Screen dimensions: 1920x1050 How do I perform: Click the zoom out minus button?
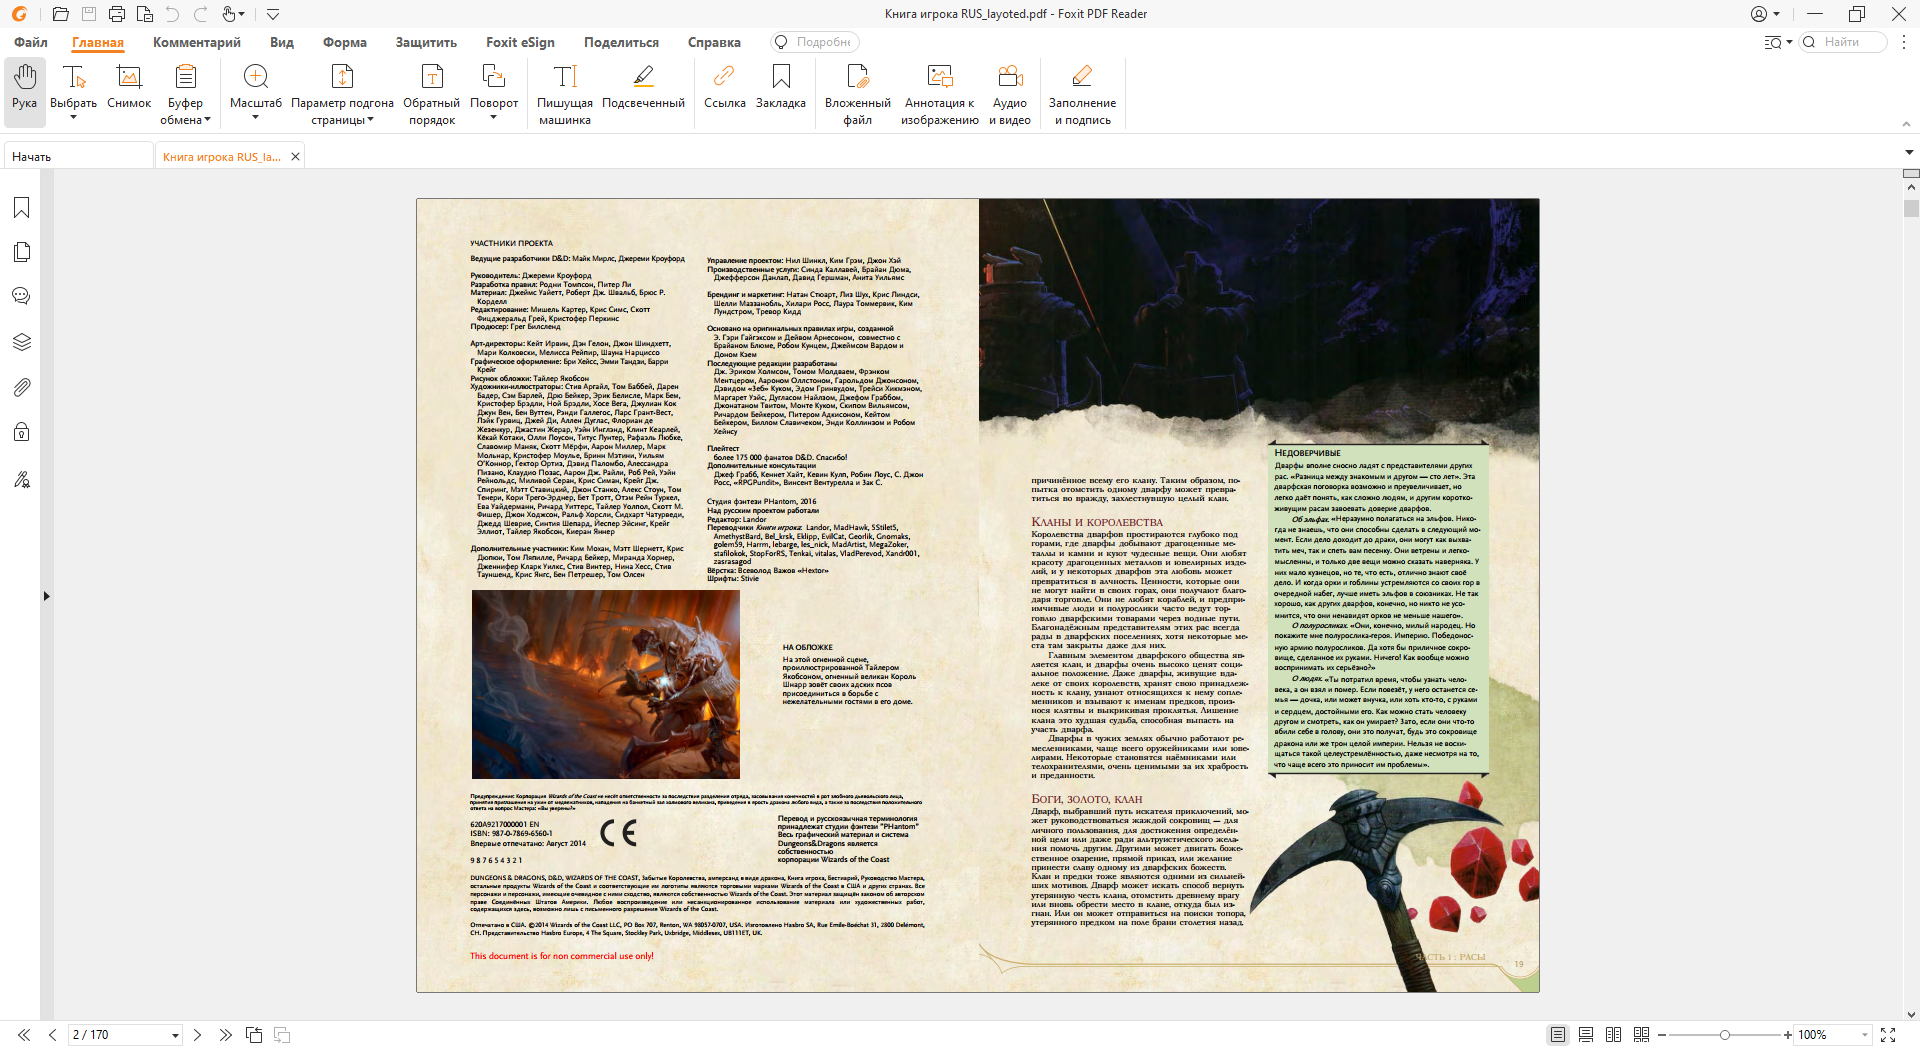click(1662, 1035)
